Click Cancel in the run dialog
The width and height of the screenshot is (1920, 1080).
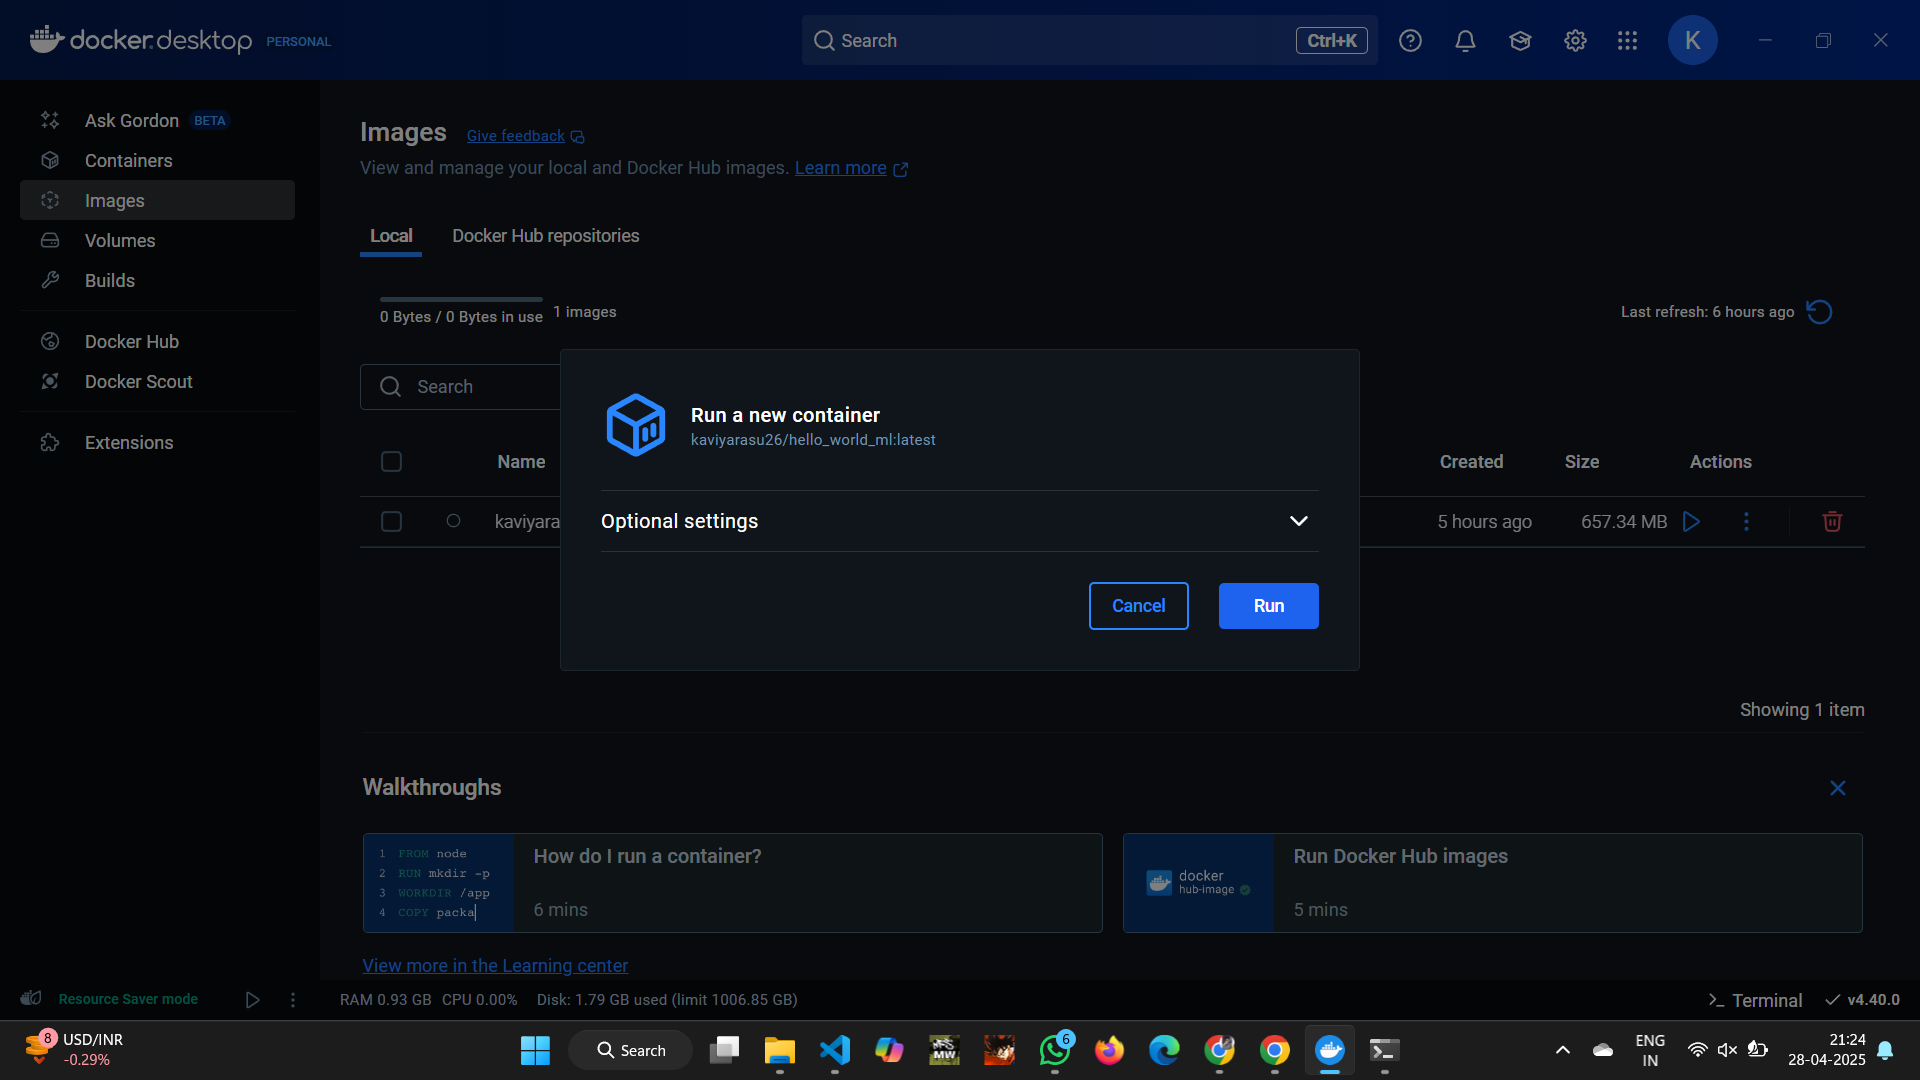(x=1138, y=606)
